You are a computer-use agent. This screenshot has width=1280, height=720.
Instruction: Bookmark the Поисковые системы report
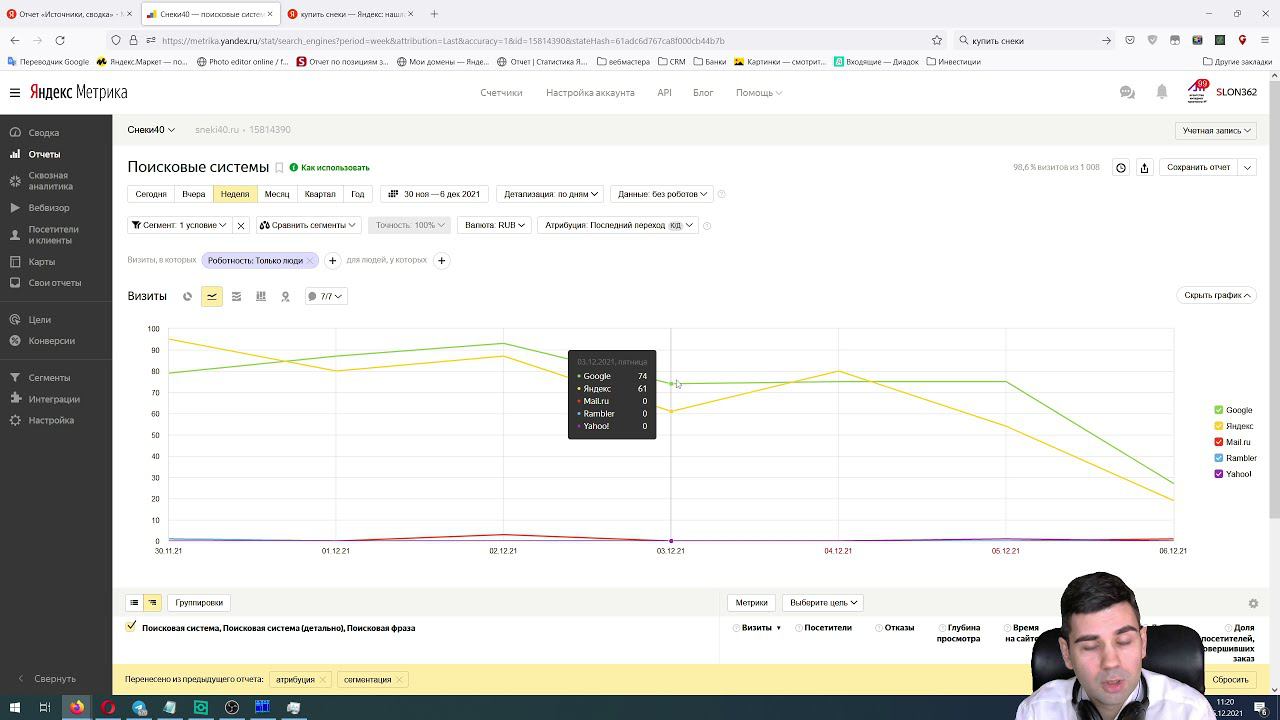[279, 168]
